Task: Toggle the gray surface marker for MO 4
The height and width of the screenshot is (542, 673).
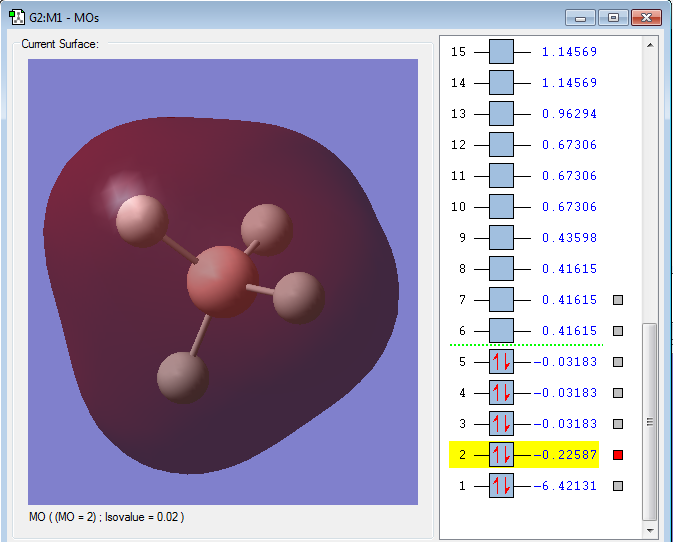Action: pyautogui.click(x=618, y=393)
